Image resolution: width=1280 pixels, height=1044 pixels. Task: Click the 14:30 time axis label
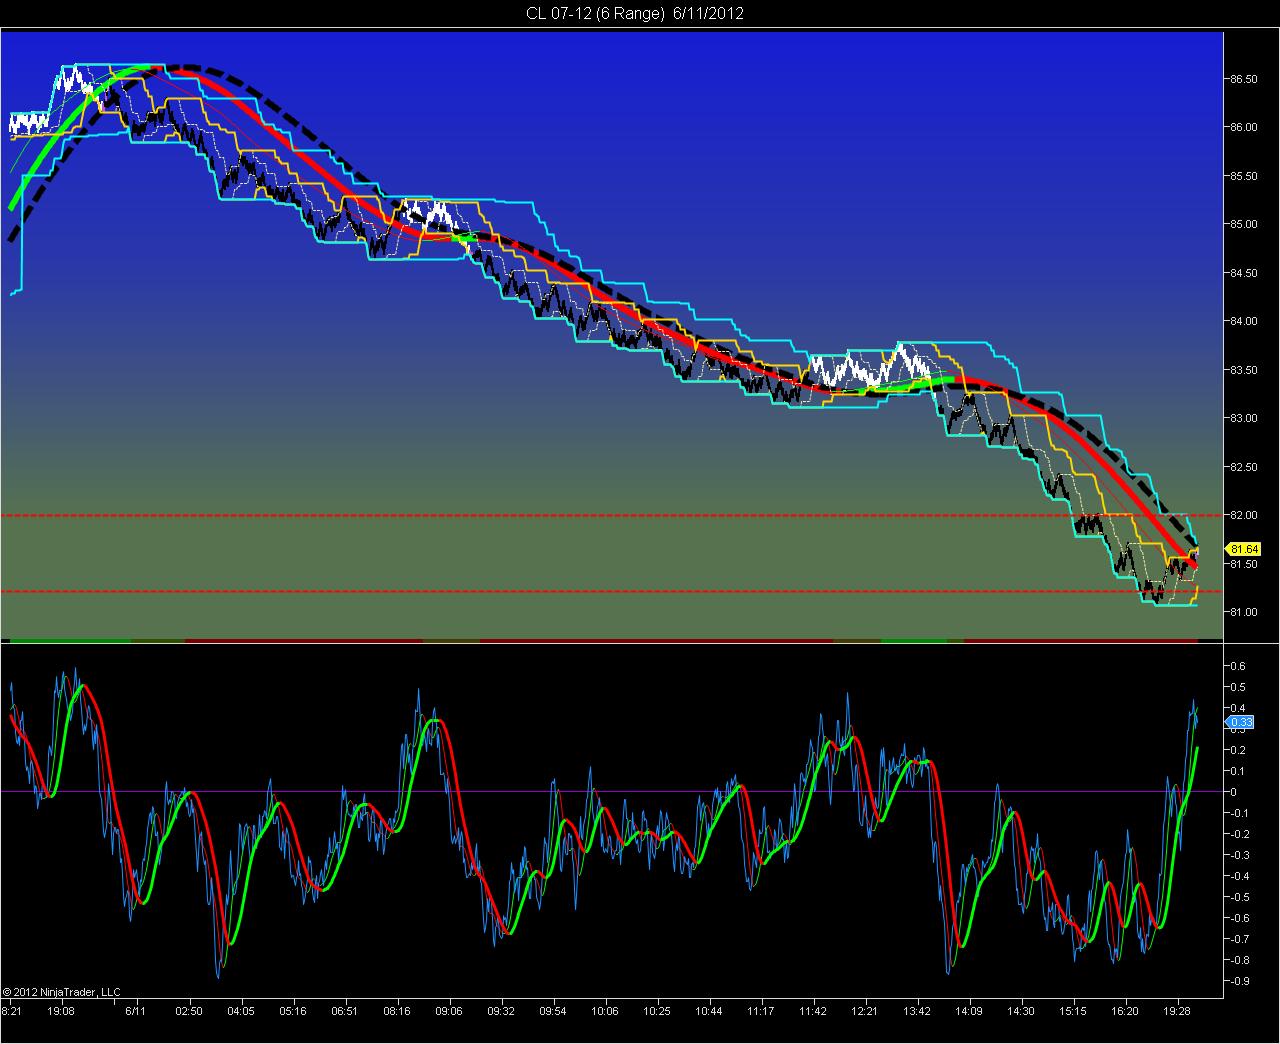tap(1021, 1011)
